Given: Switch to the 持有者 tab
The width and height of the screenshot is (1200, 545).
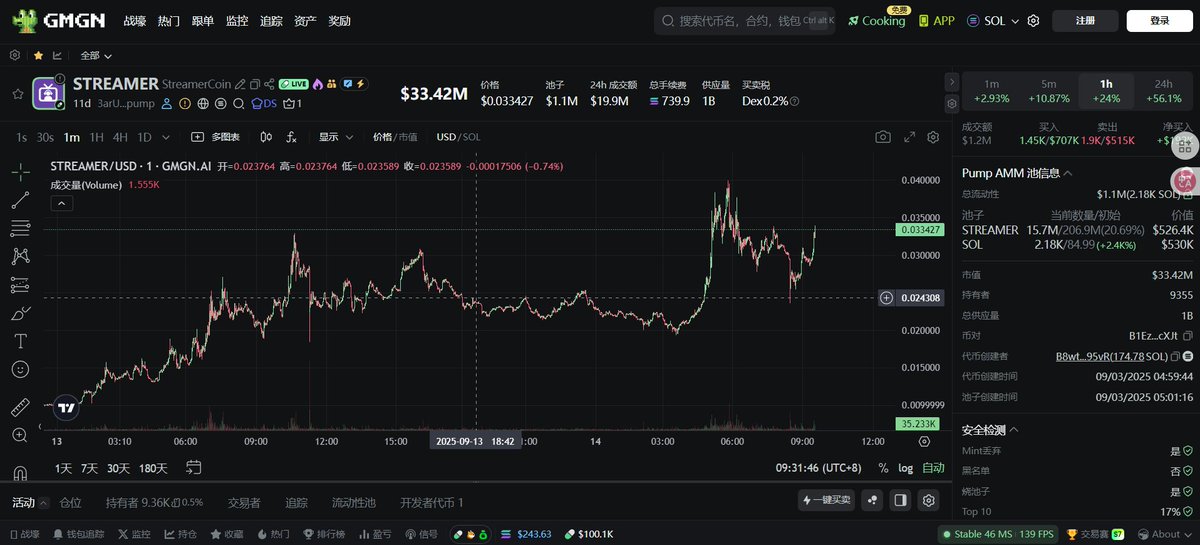Looking at the screenshot, I should [x=154, y=502].
